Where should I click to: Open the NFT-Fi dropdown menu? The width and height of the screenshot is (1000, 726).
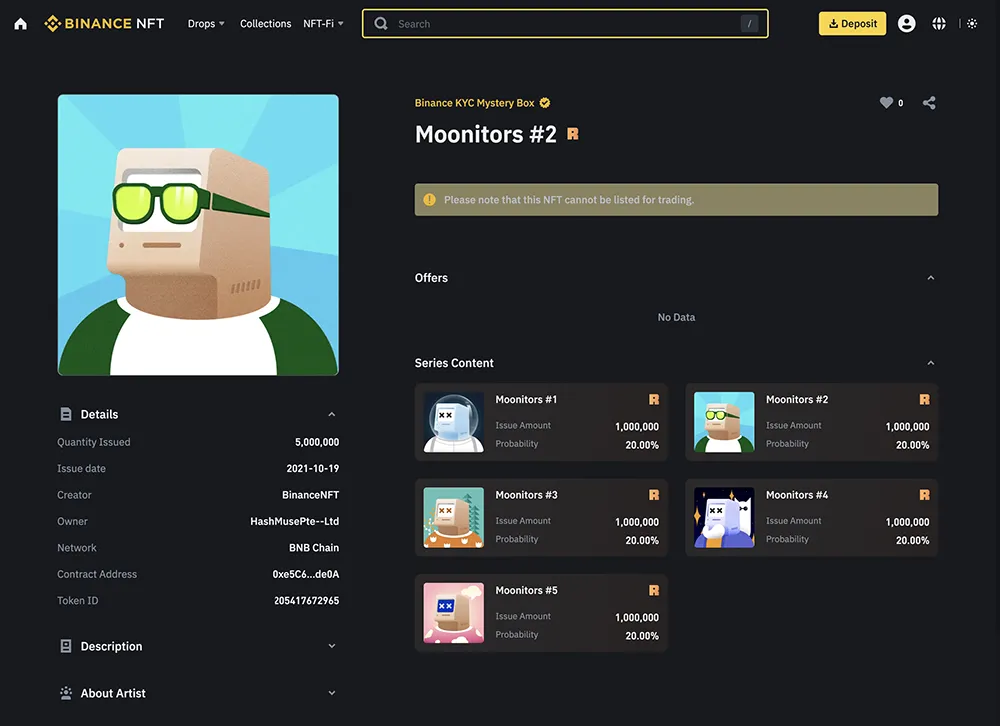(323, 24)
